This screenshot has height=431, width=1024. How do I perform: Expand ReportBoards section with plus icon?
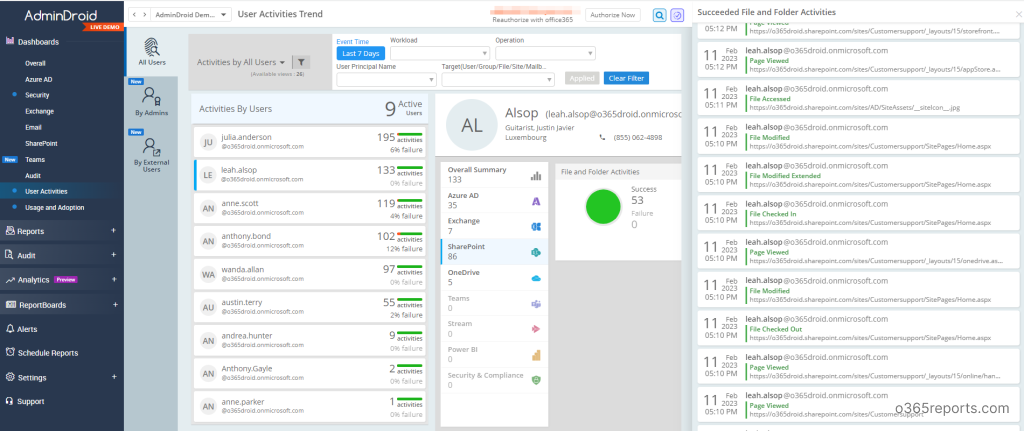click(x=114, y=304)
